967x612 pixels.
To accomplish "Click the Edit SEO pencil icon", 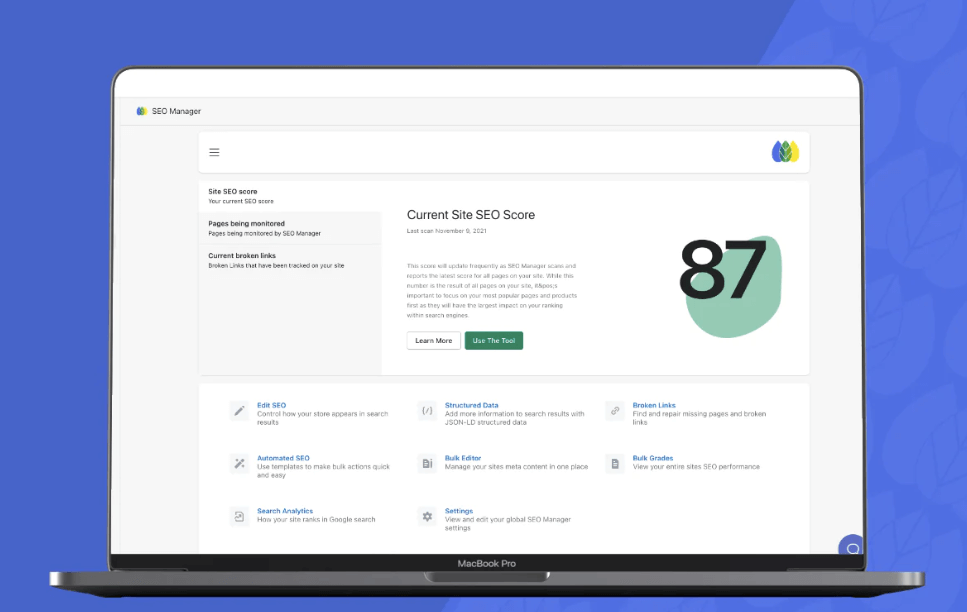I will (x=239, y=411).
